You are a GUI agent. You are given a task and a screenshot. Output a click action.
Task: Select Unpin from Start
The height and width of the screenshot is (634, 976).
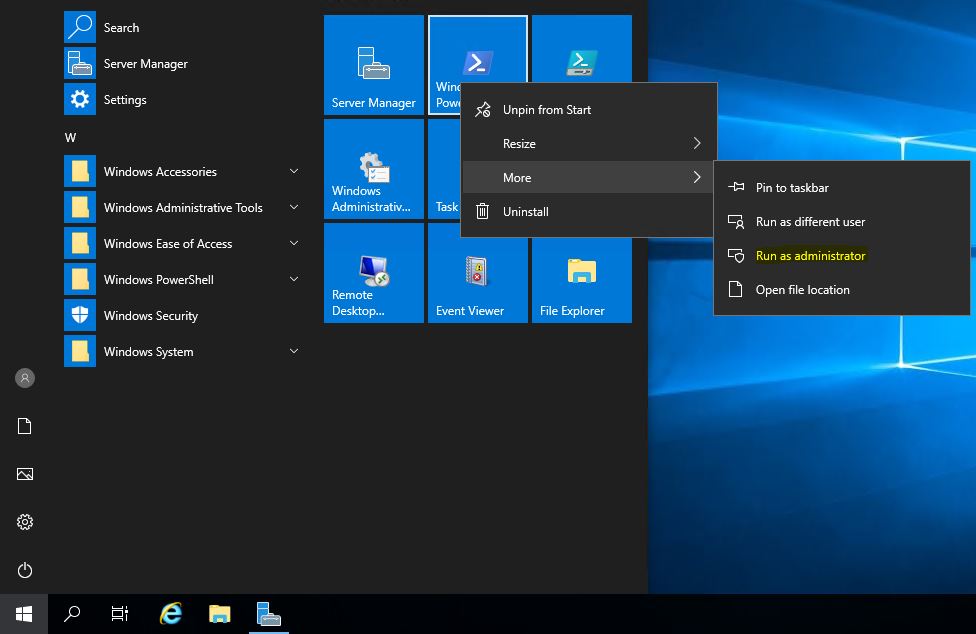click(x=588, y=110)
